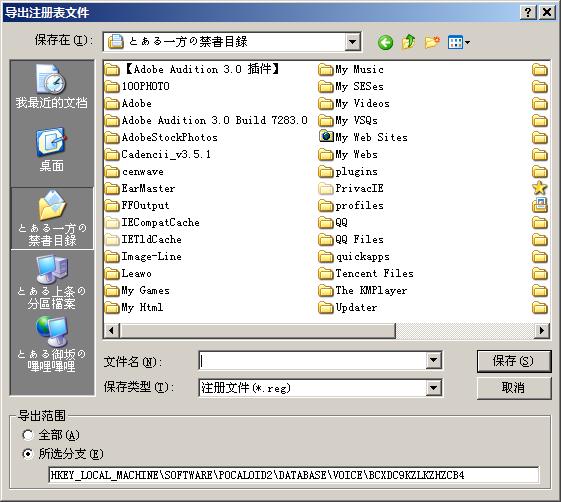Select the My Html folder
561x502 pixels.
[x=134, y=307]
